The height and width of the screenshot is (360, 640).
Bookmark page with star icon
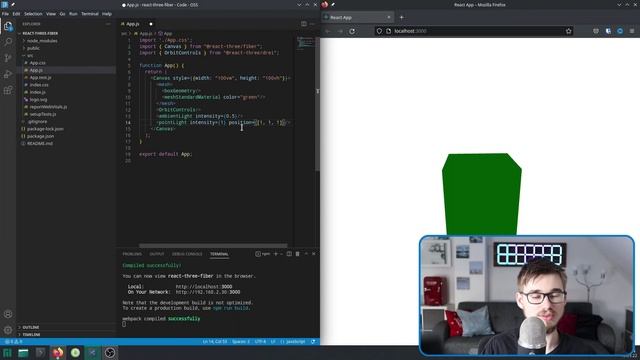point(569,31)
